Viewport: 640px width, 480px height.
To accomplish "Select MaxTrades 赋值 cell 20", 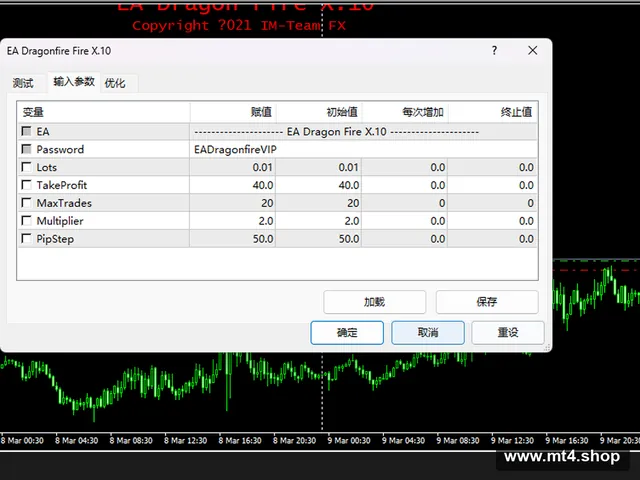I will [233, 203].
